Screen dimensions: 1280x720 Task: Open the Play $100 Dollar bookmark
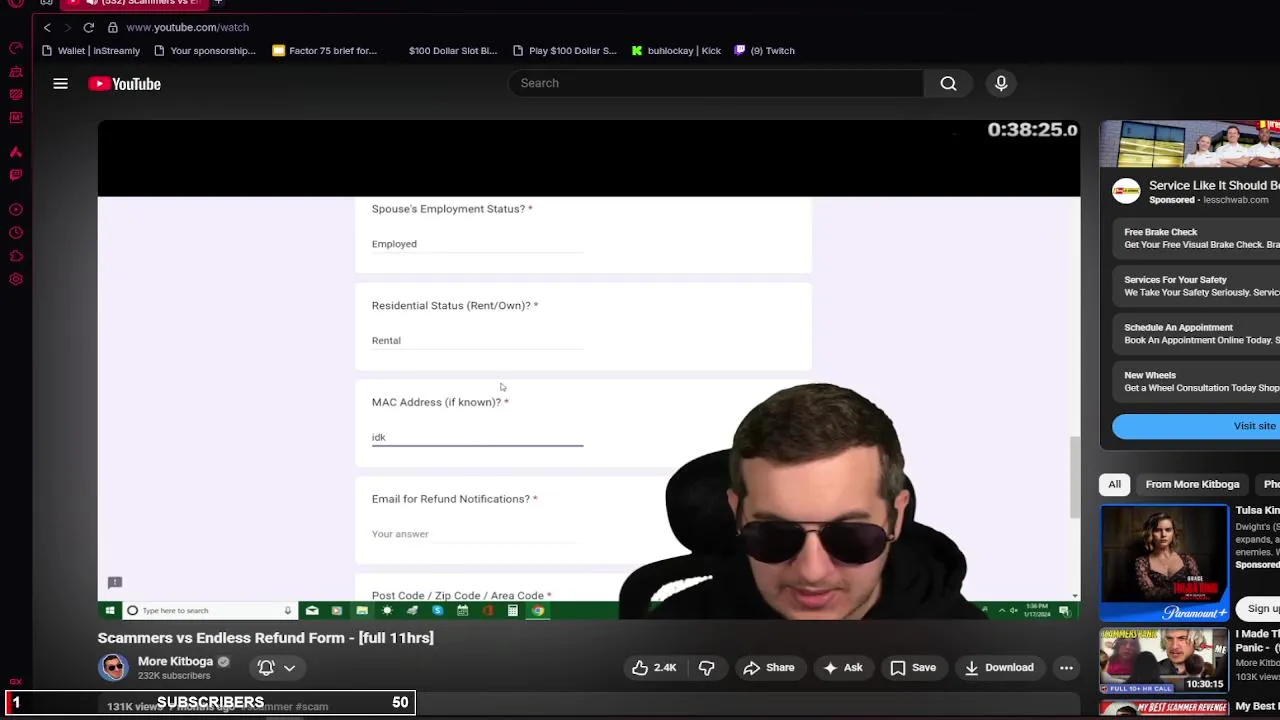pos(564,51)
